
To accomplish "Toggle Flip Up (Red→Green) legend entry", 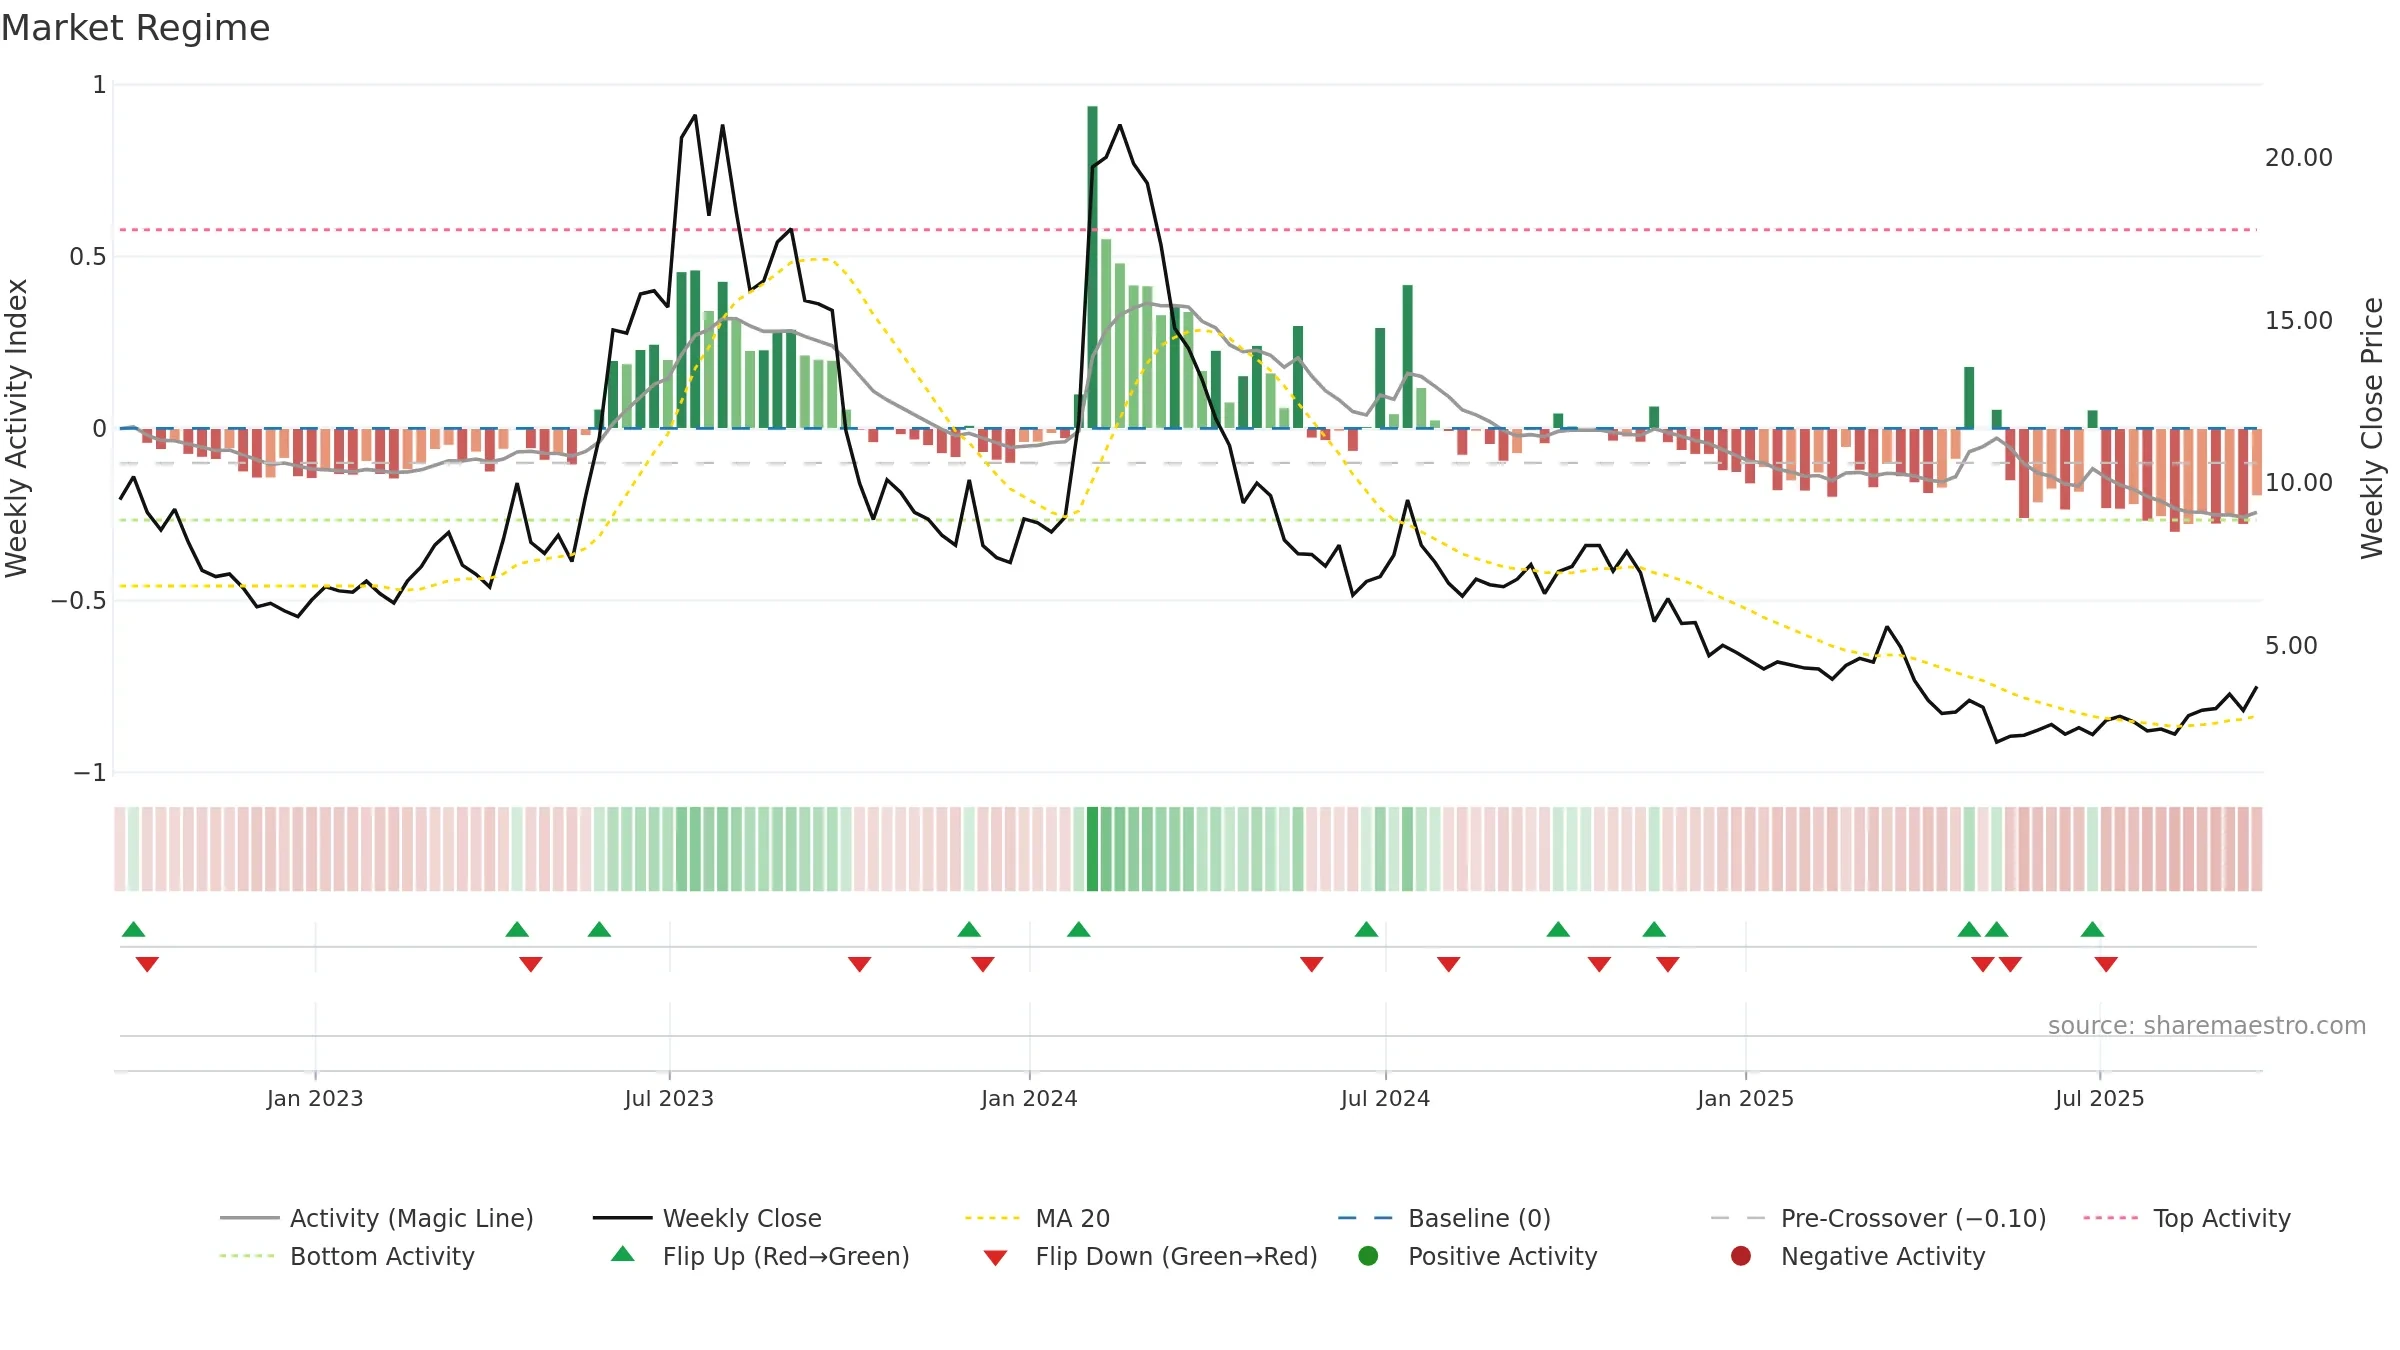I will click(760, 1256).
